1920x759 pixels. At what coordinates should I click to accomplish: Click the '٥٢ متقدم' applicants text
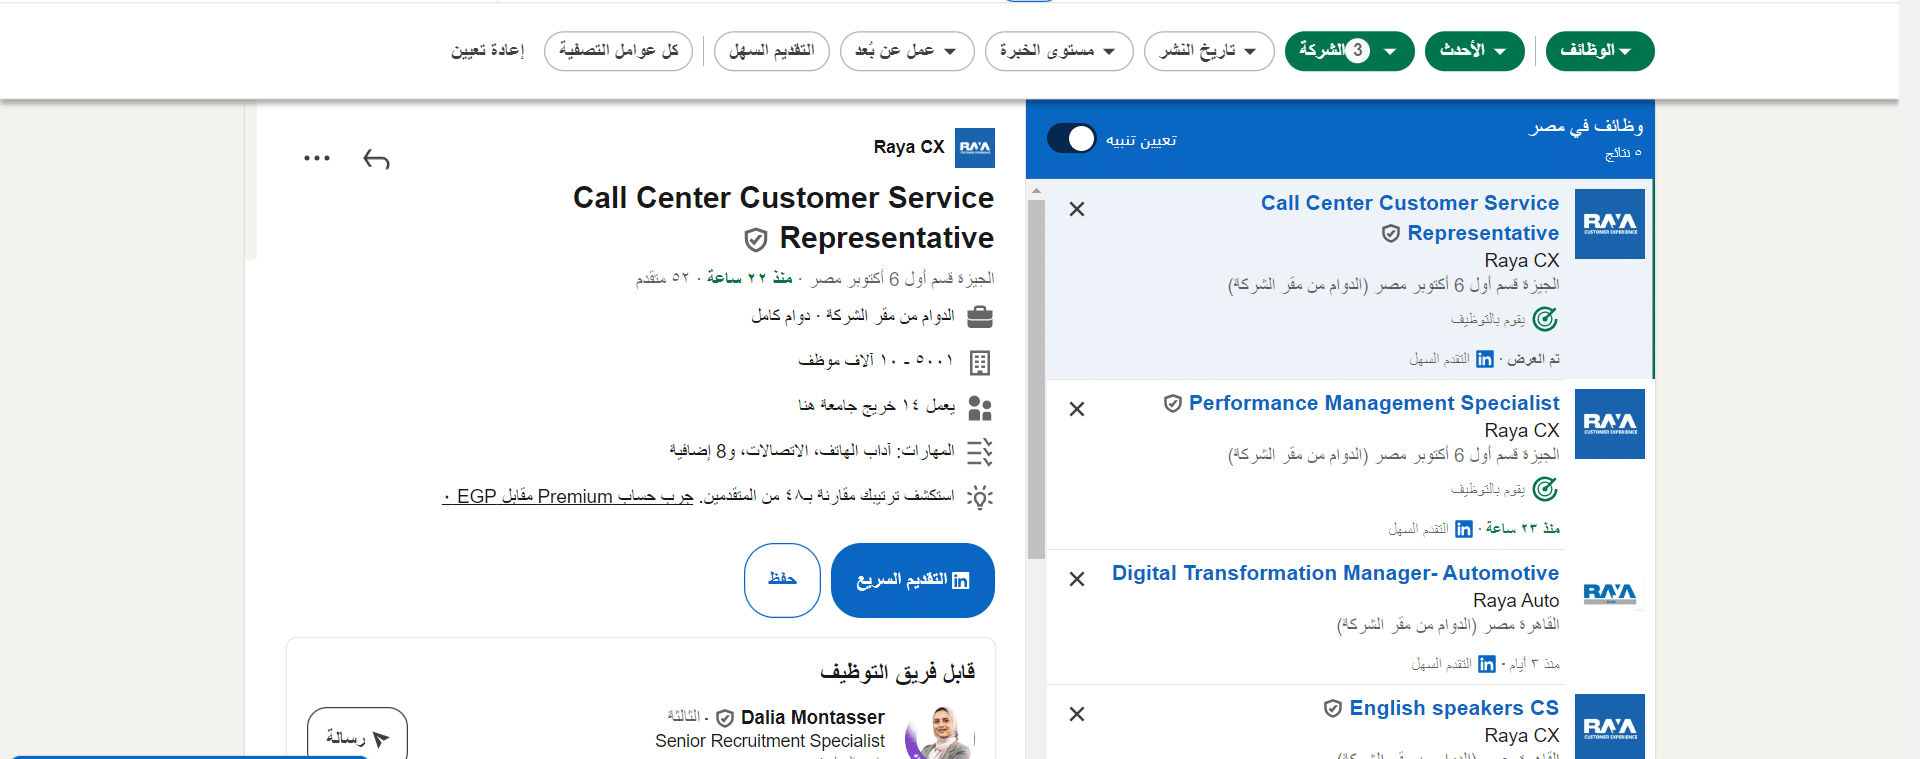662,278
